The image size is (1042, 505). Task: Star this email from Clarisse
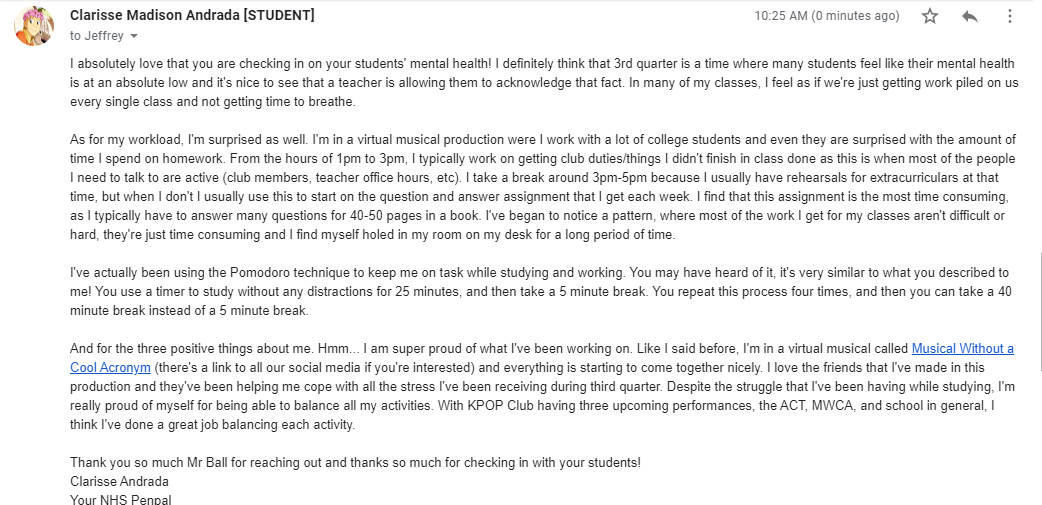(x=930, y=16)
